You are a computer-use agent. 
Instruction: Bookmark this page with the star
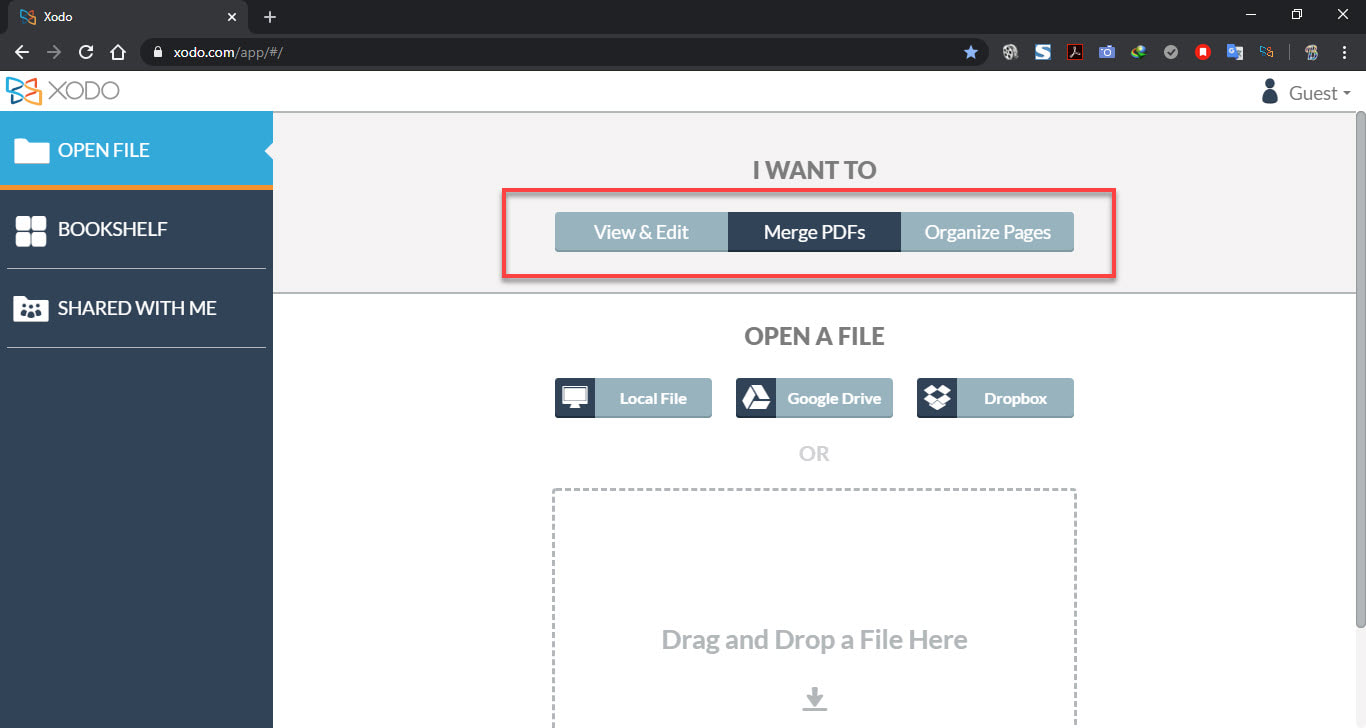point(970,52)
